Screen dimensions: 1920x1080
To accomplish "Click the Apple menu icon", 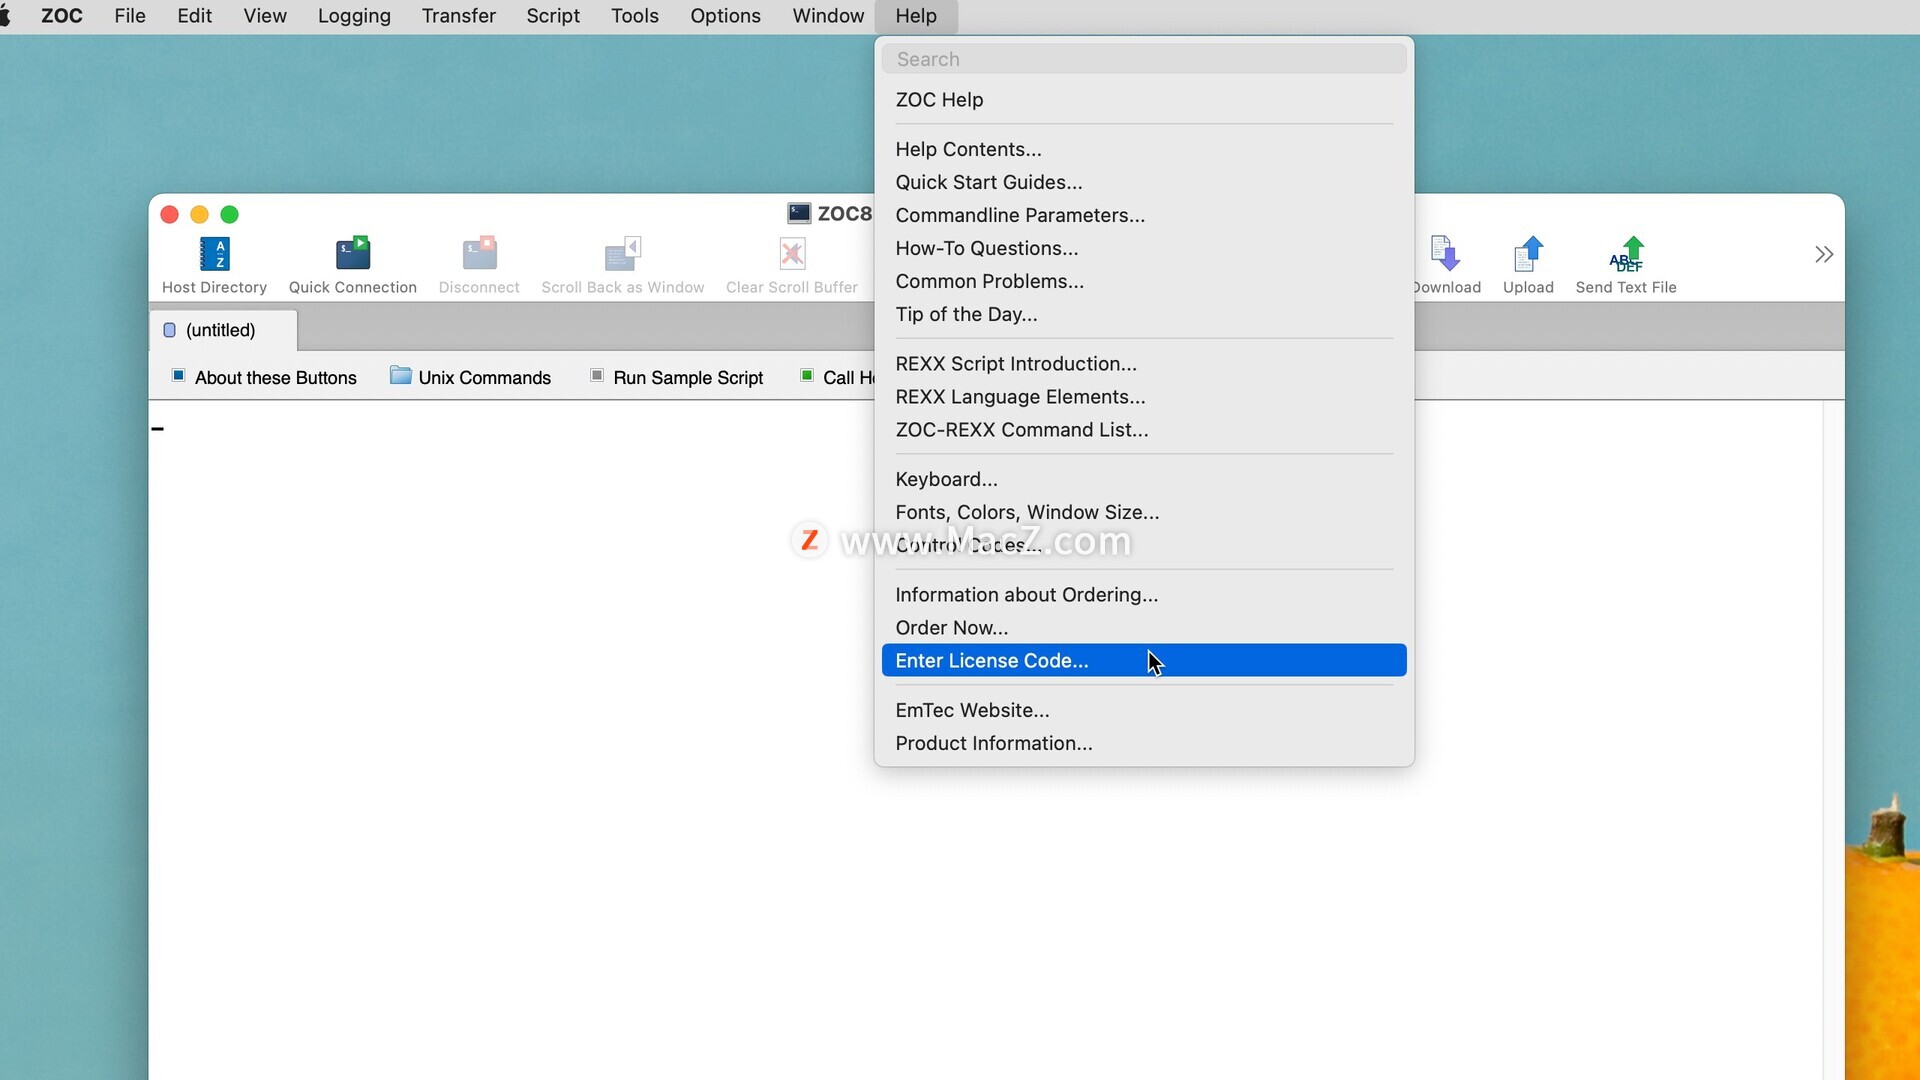I will coord(5,16).
